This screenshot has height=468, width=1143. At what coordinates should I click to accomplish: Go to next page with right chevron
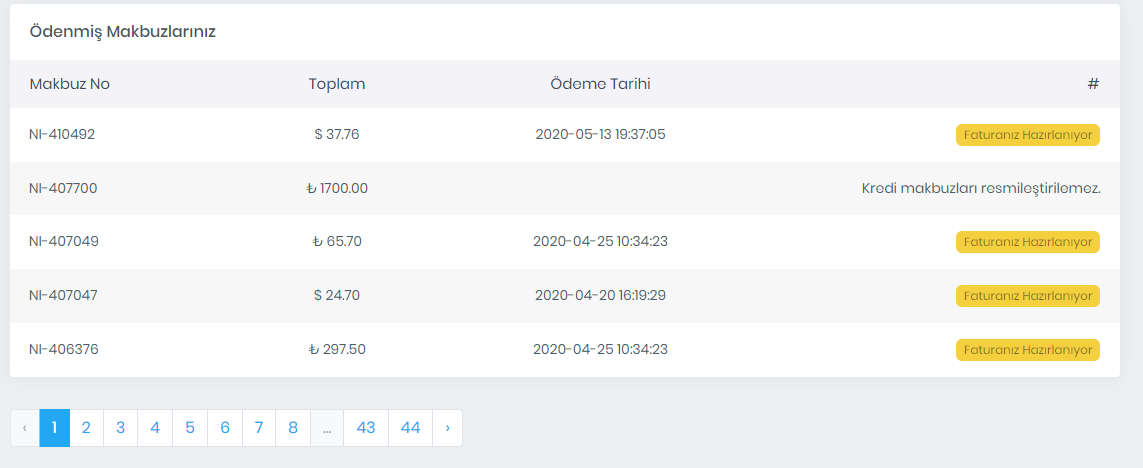click(447, 428)
